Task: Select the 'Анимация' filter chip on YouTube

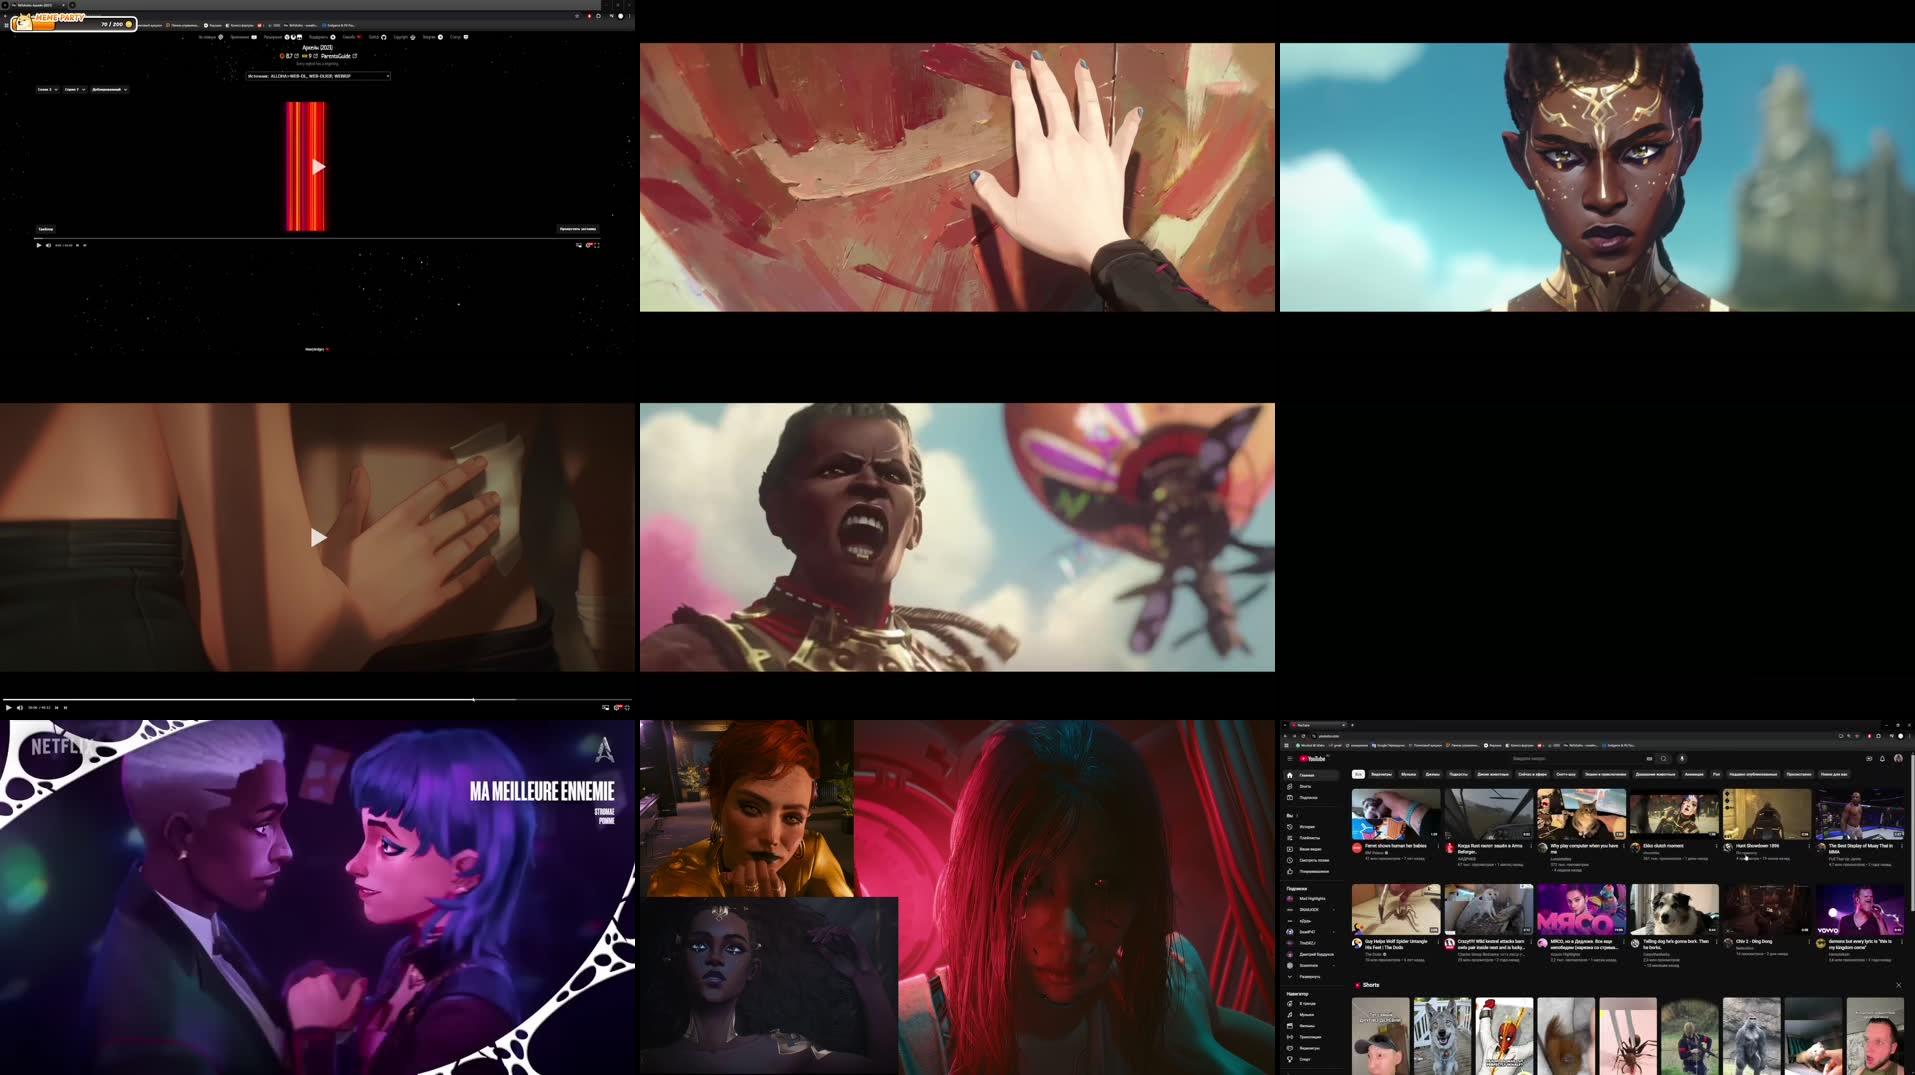Action: [x=1694, y=774]
